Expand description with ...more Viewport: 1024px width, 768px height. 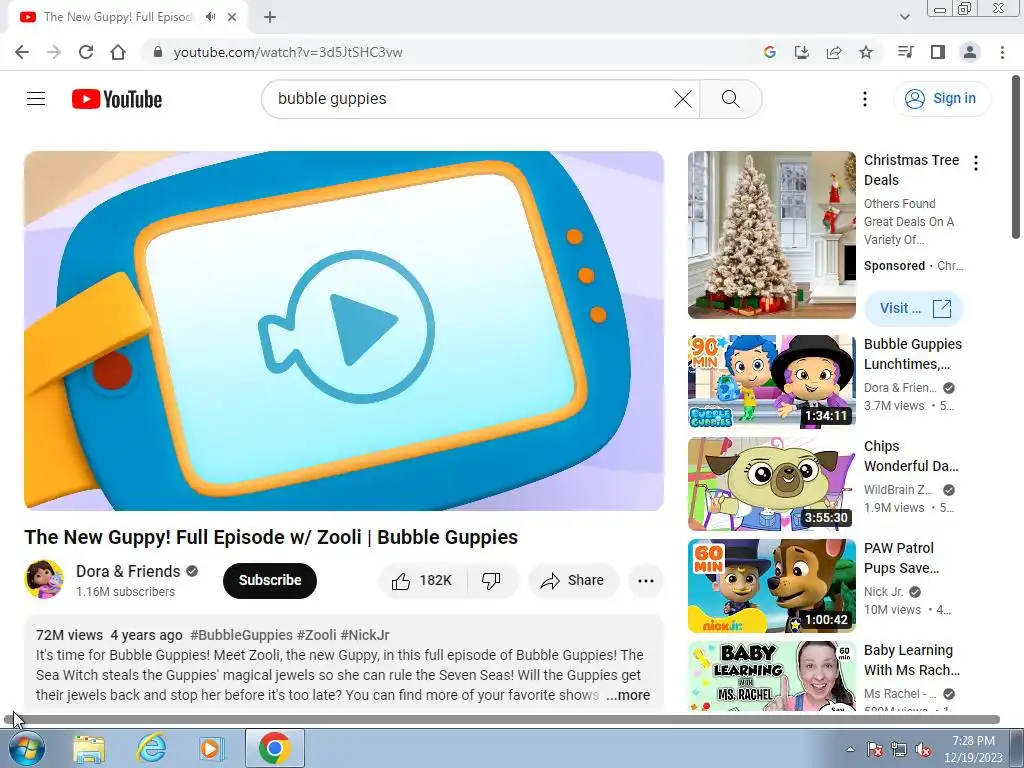pyautogui.click(x=628, y=696)
